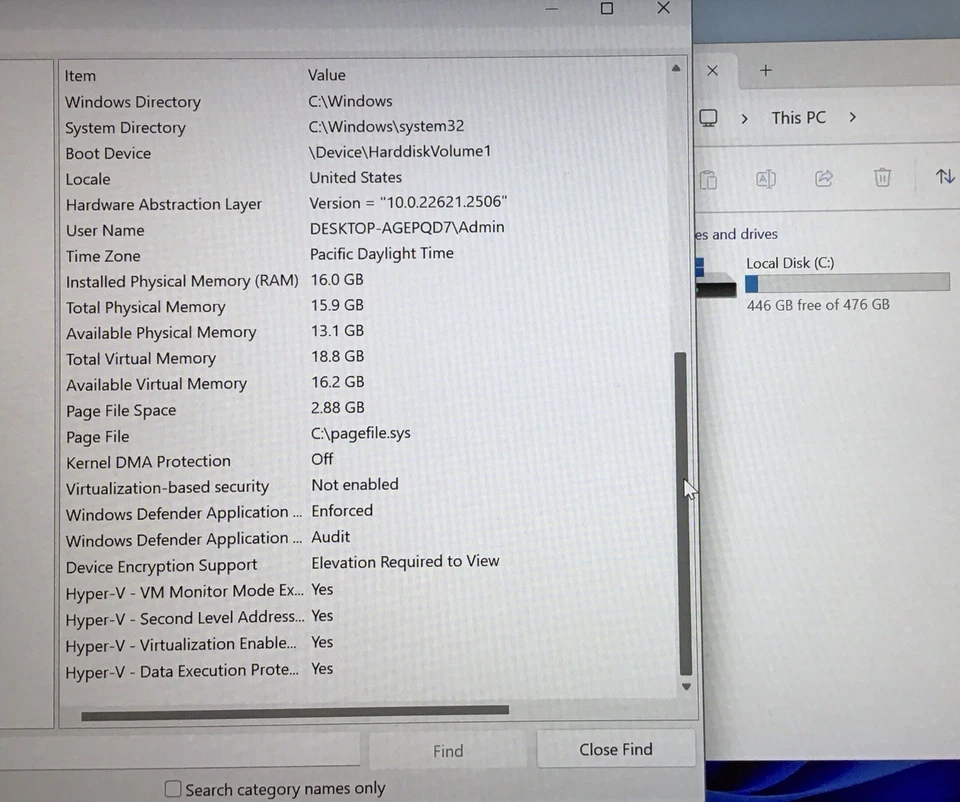Close the current File Explorer tab
Viewport: 960px width, 802px height.
pyautogui.click(x=712, y=70)
